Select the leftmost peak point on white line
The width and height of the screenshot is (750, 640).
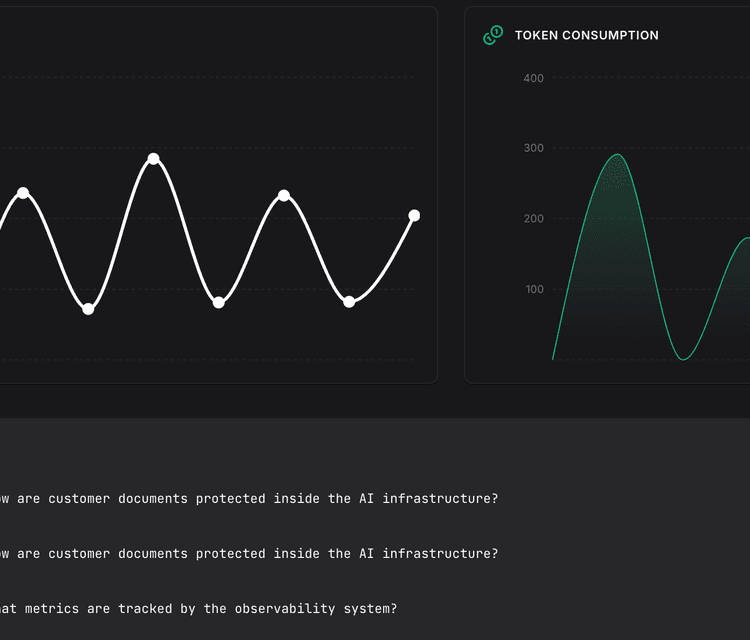click(x=23, y=193)
